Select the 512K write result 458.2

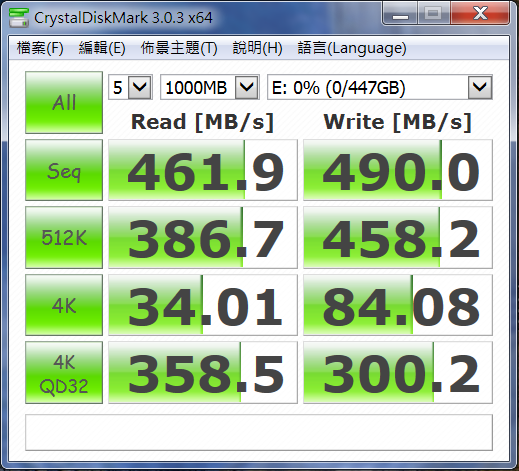[398, 237]
